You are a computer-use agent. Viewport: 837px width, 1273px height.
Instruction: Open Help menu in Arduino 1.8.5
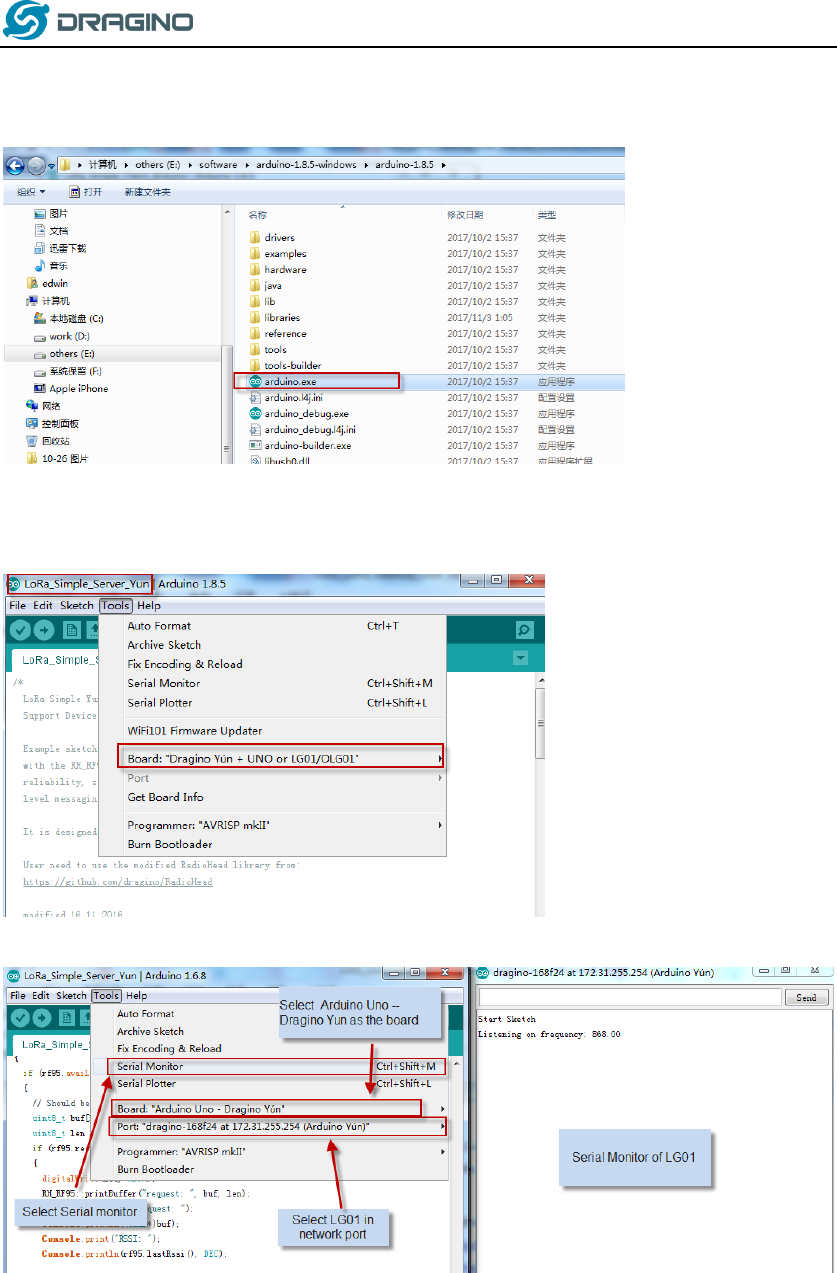click(148, 605)
